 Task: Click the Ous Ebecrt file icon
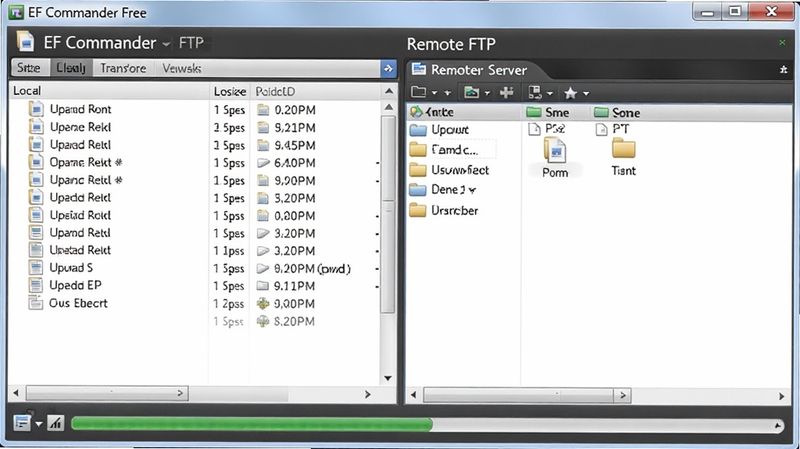point(36,303)
